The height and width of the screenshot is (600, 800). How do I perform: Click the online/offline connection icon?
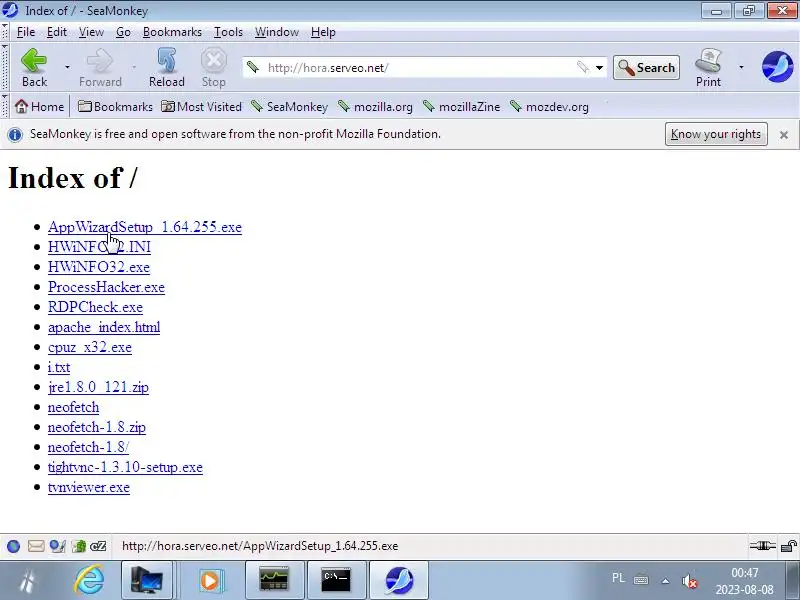(x=763, y=546)
